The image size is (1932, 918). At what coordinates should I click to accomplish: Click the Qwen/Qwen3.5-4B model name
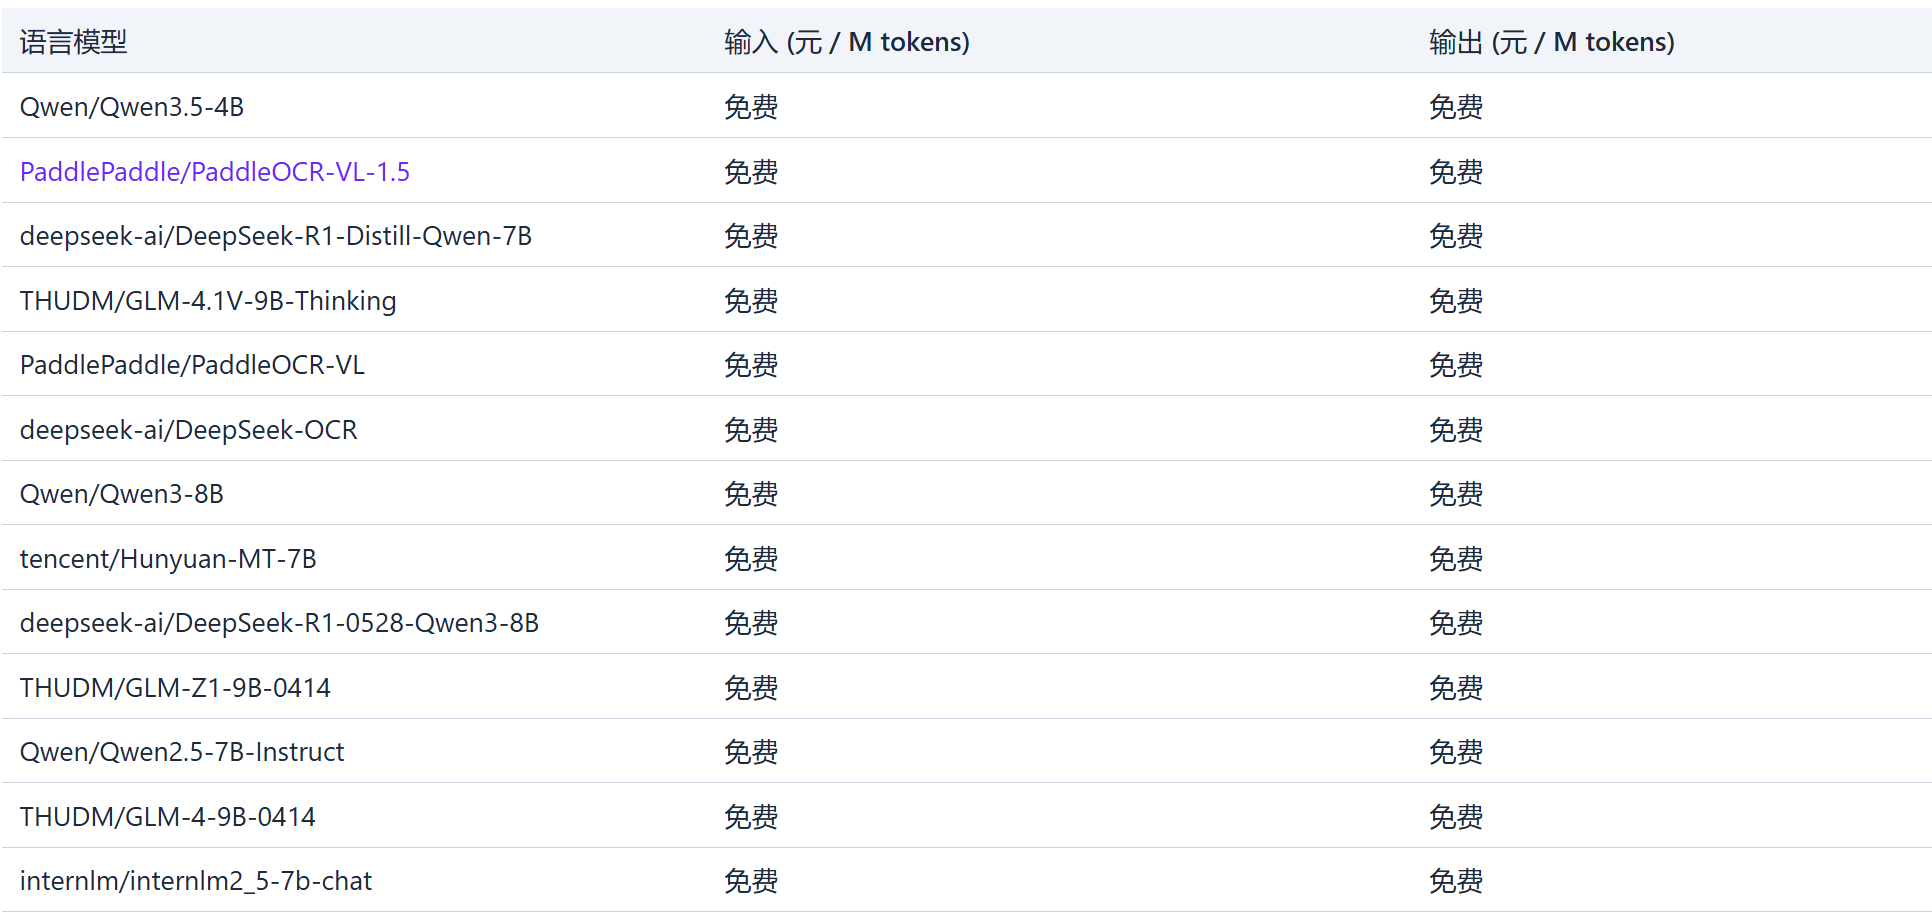[x=132, y=107]
